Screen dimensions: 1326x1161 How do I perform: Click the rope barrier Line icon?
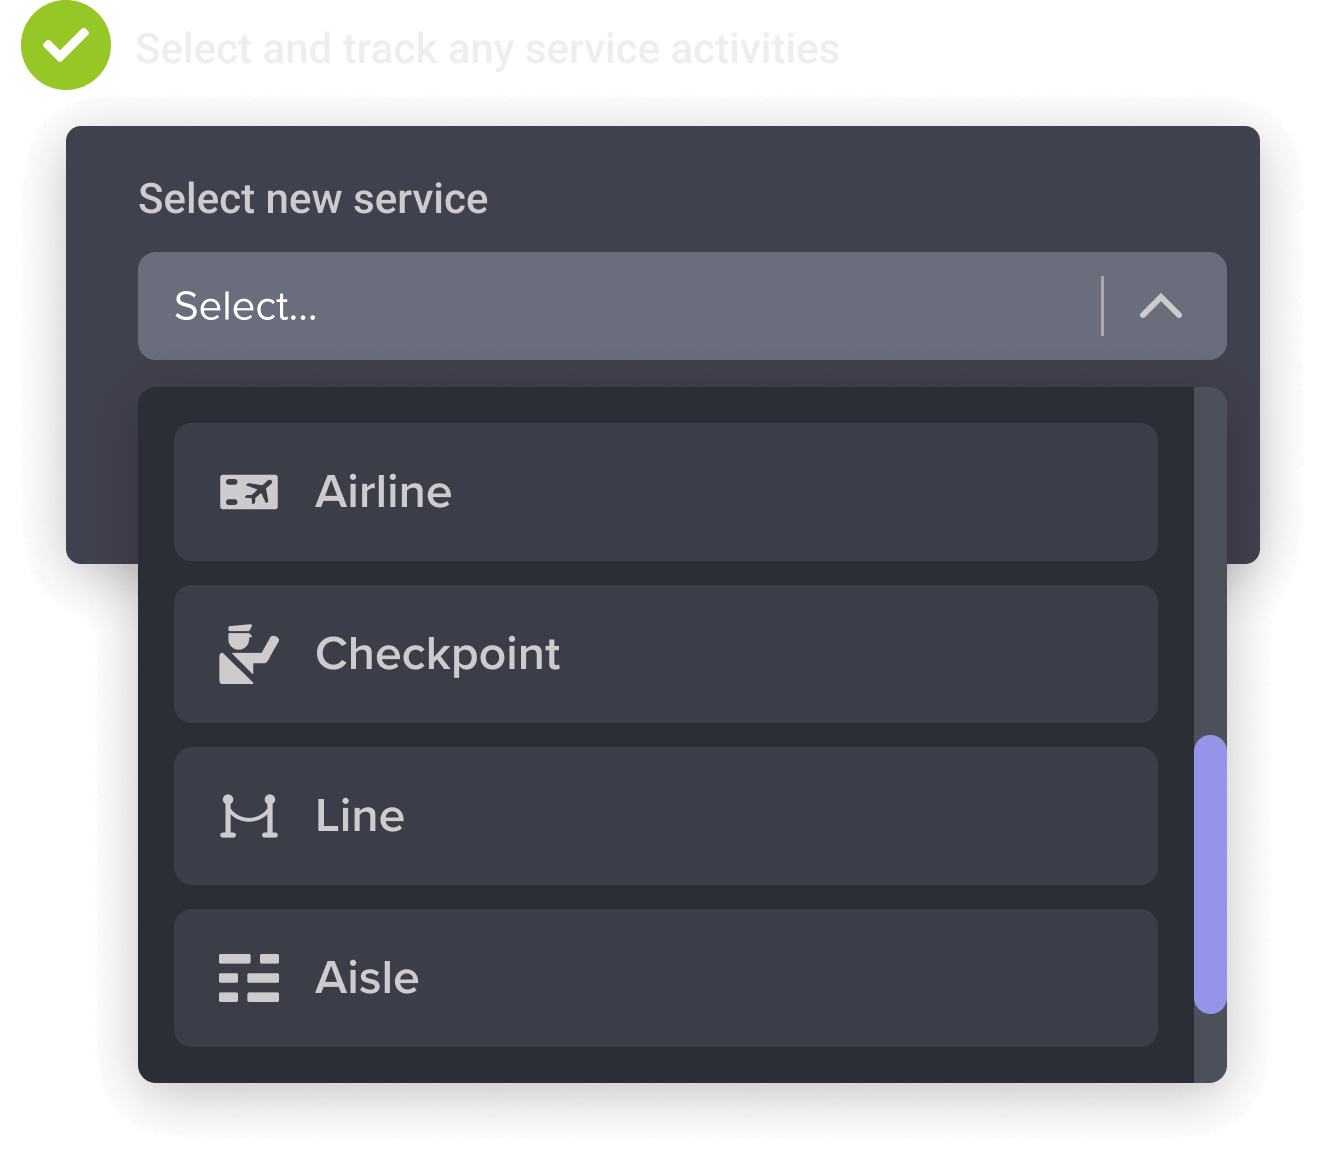coord(249,816)
